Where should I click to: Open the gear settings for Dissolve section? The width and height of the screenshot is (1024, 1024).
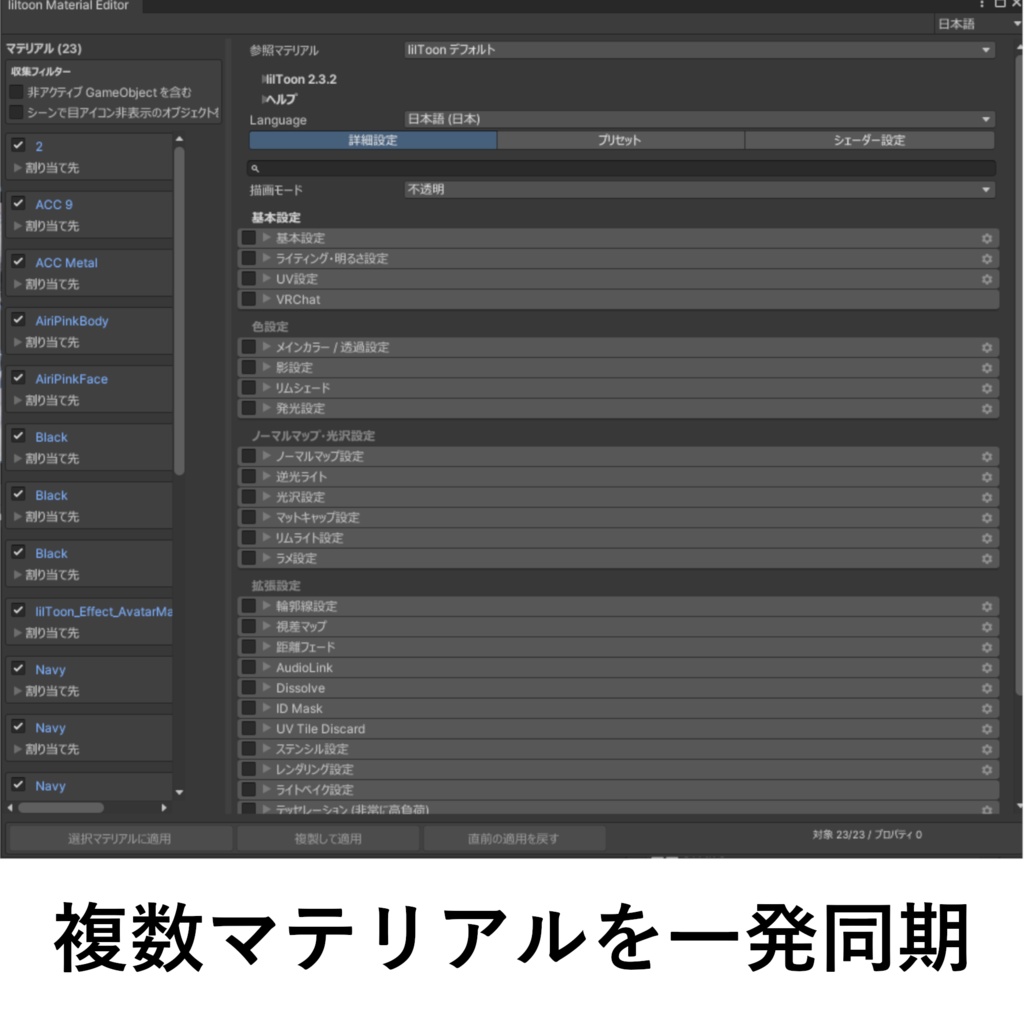click(x=986, y=688)
